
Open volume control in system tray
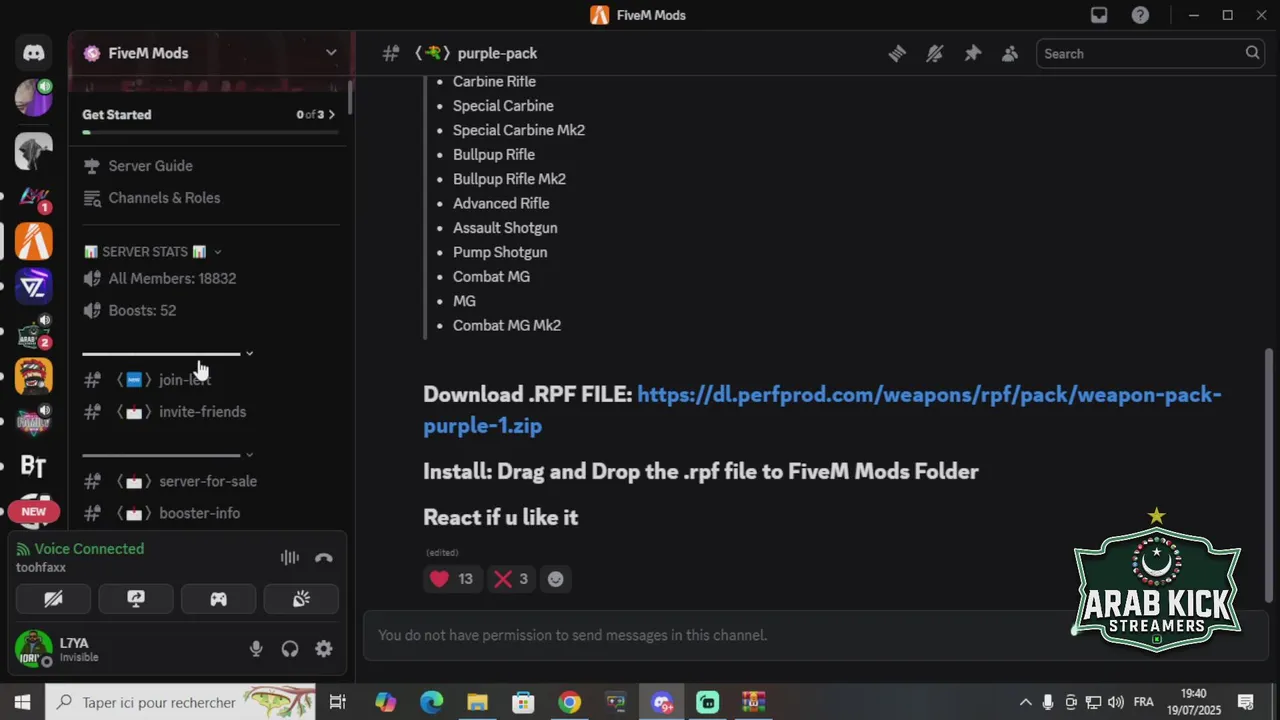point(1116,702)
